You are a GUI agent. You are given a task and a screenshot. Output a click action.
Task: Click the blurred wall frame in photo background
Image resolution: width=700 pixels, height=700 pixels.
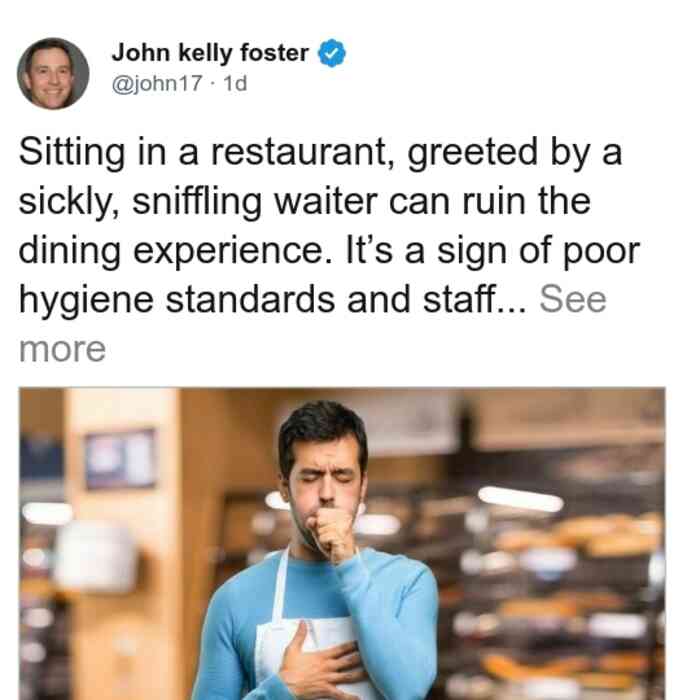click(121, 459)
